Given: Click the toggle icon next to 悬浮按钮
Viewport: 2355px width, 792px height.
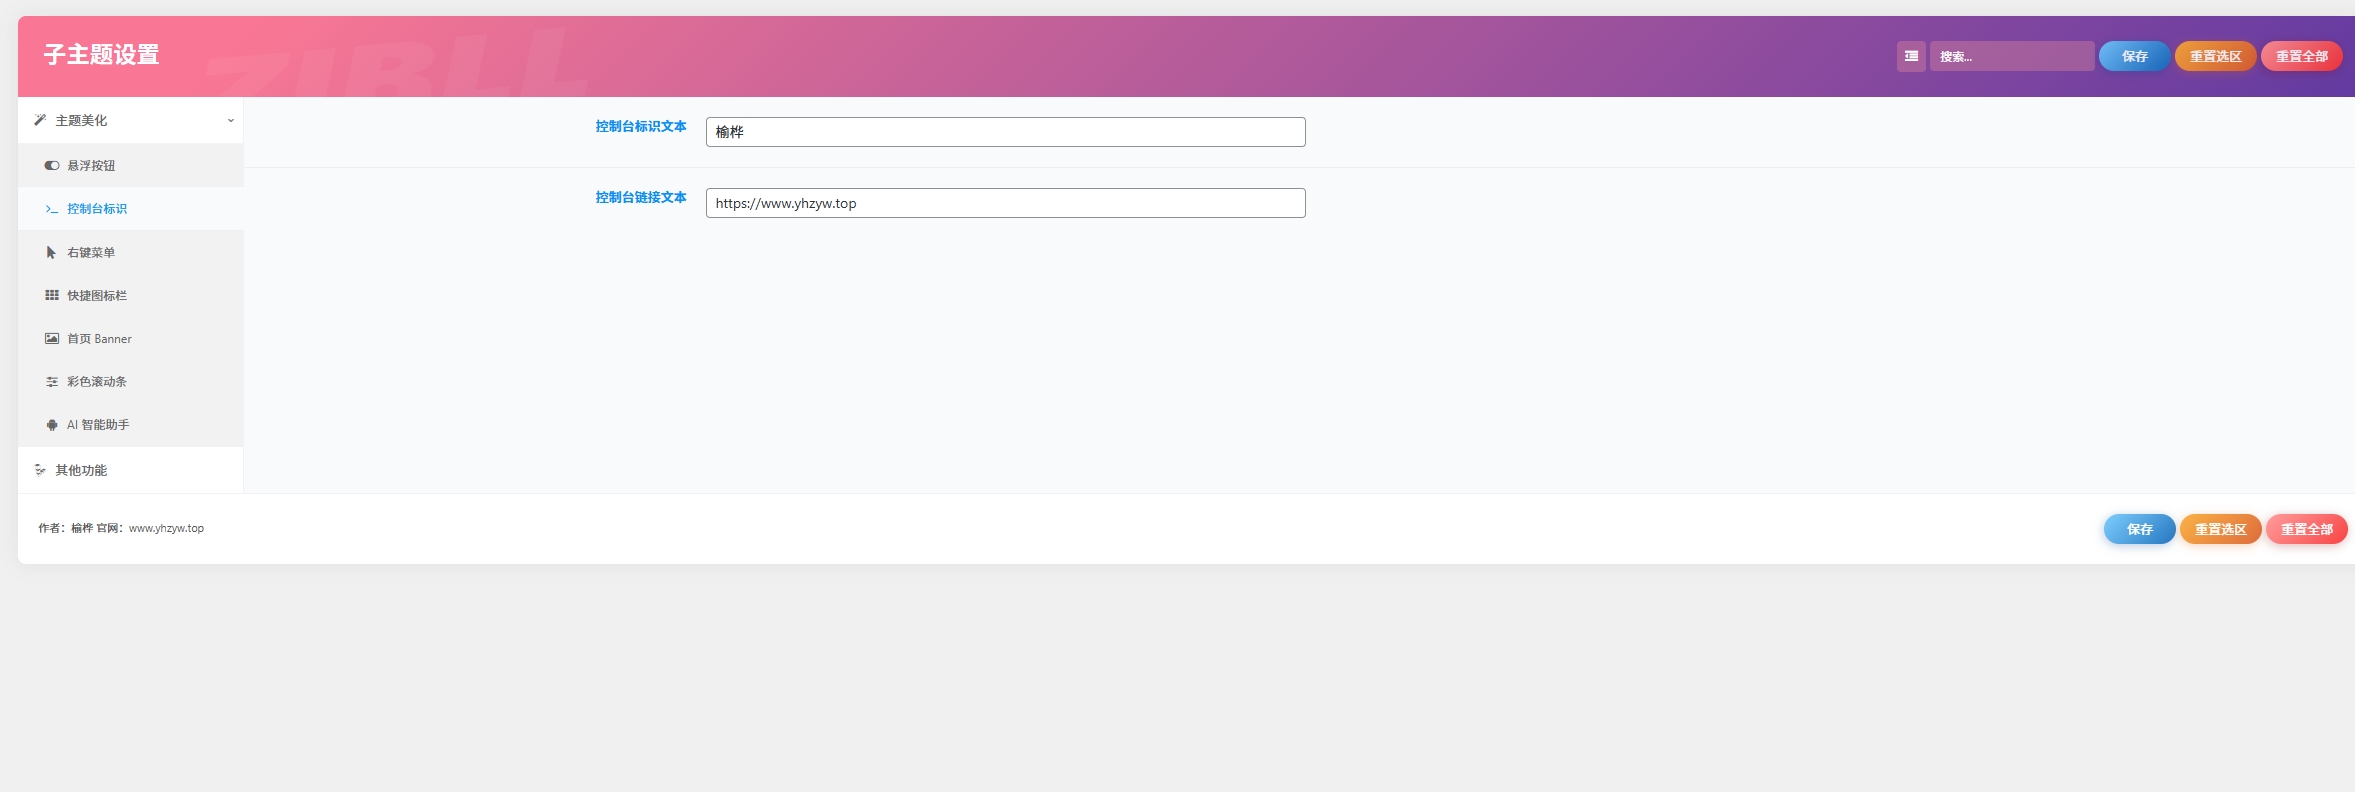Looking at the screenshot, I should tap(52, 166).
